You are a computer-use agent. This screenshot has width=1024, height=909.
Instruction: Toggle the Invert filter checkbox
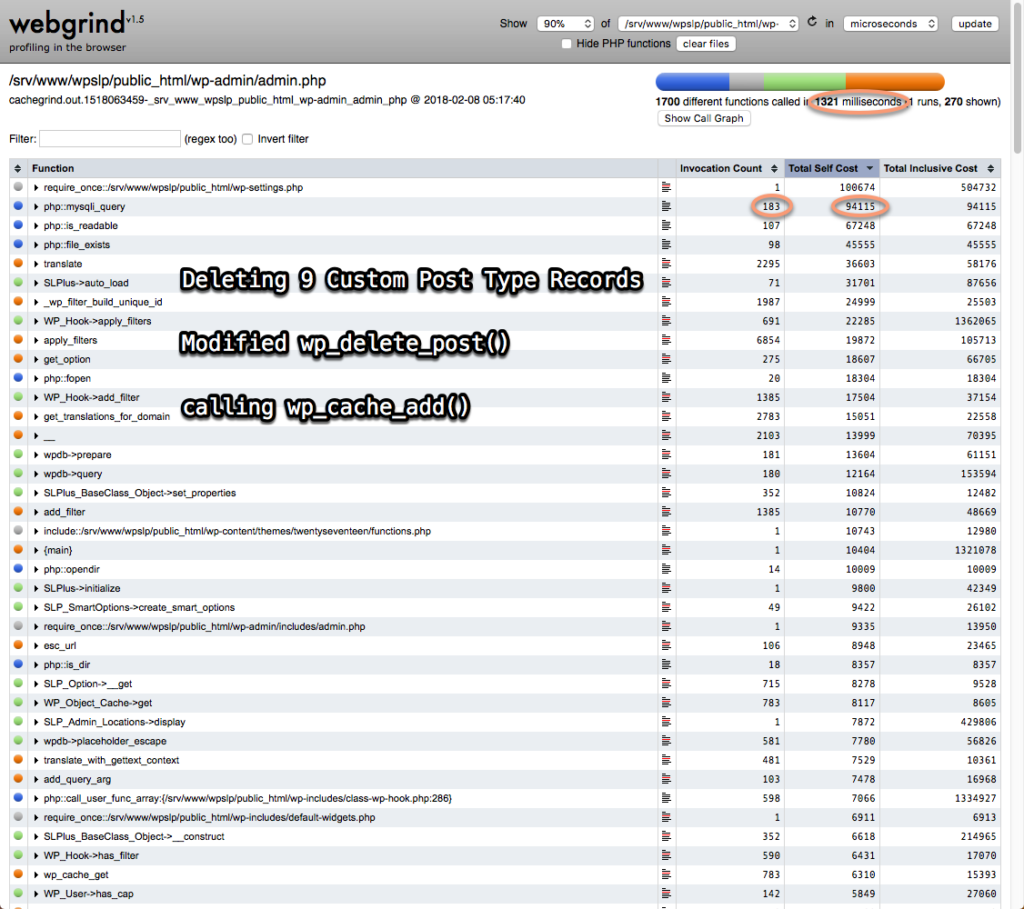point(247,139)
